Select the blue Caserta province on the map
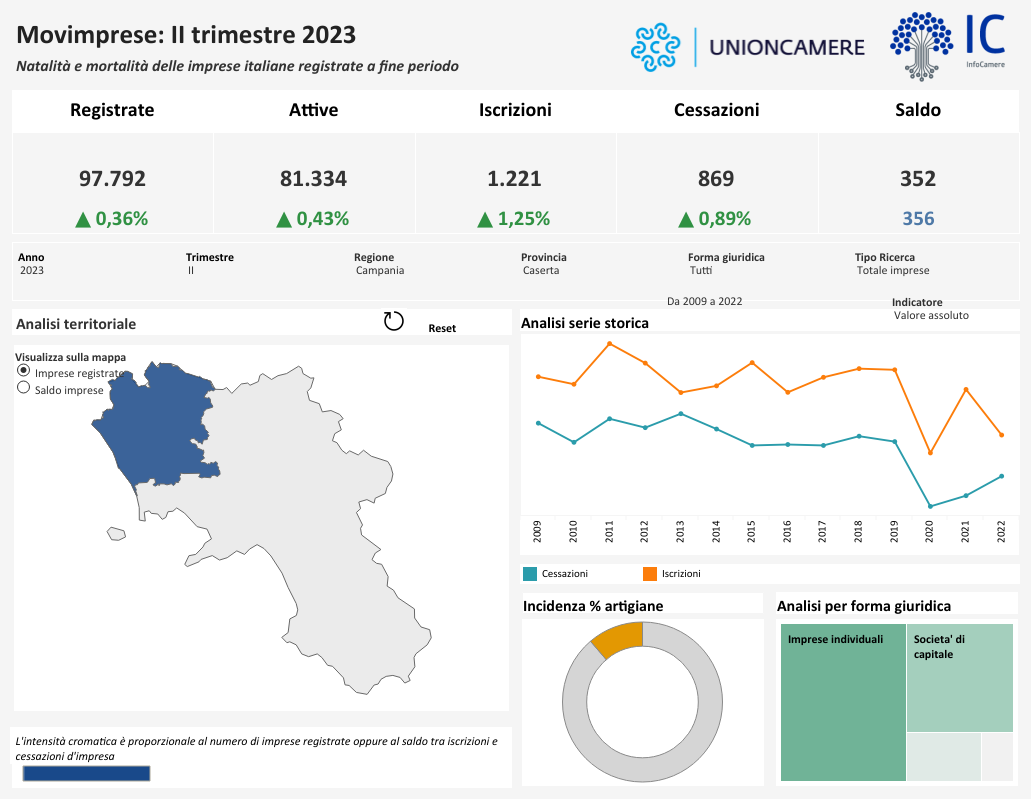Screen dimensions: 1031x799 158,424
